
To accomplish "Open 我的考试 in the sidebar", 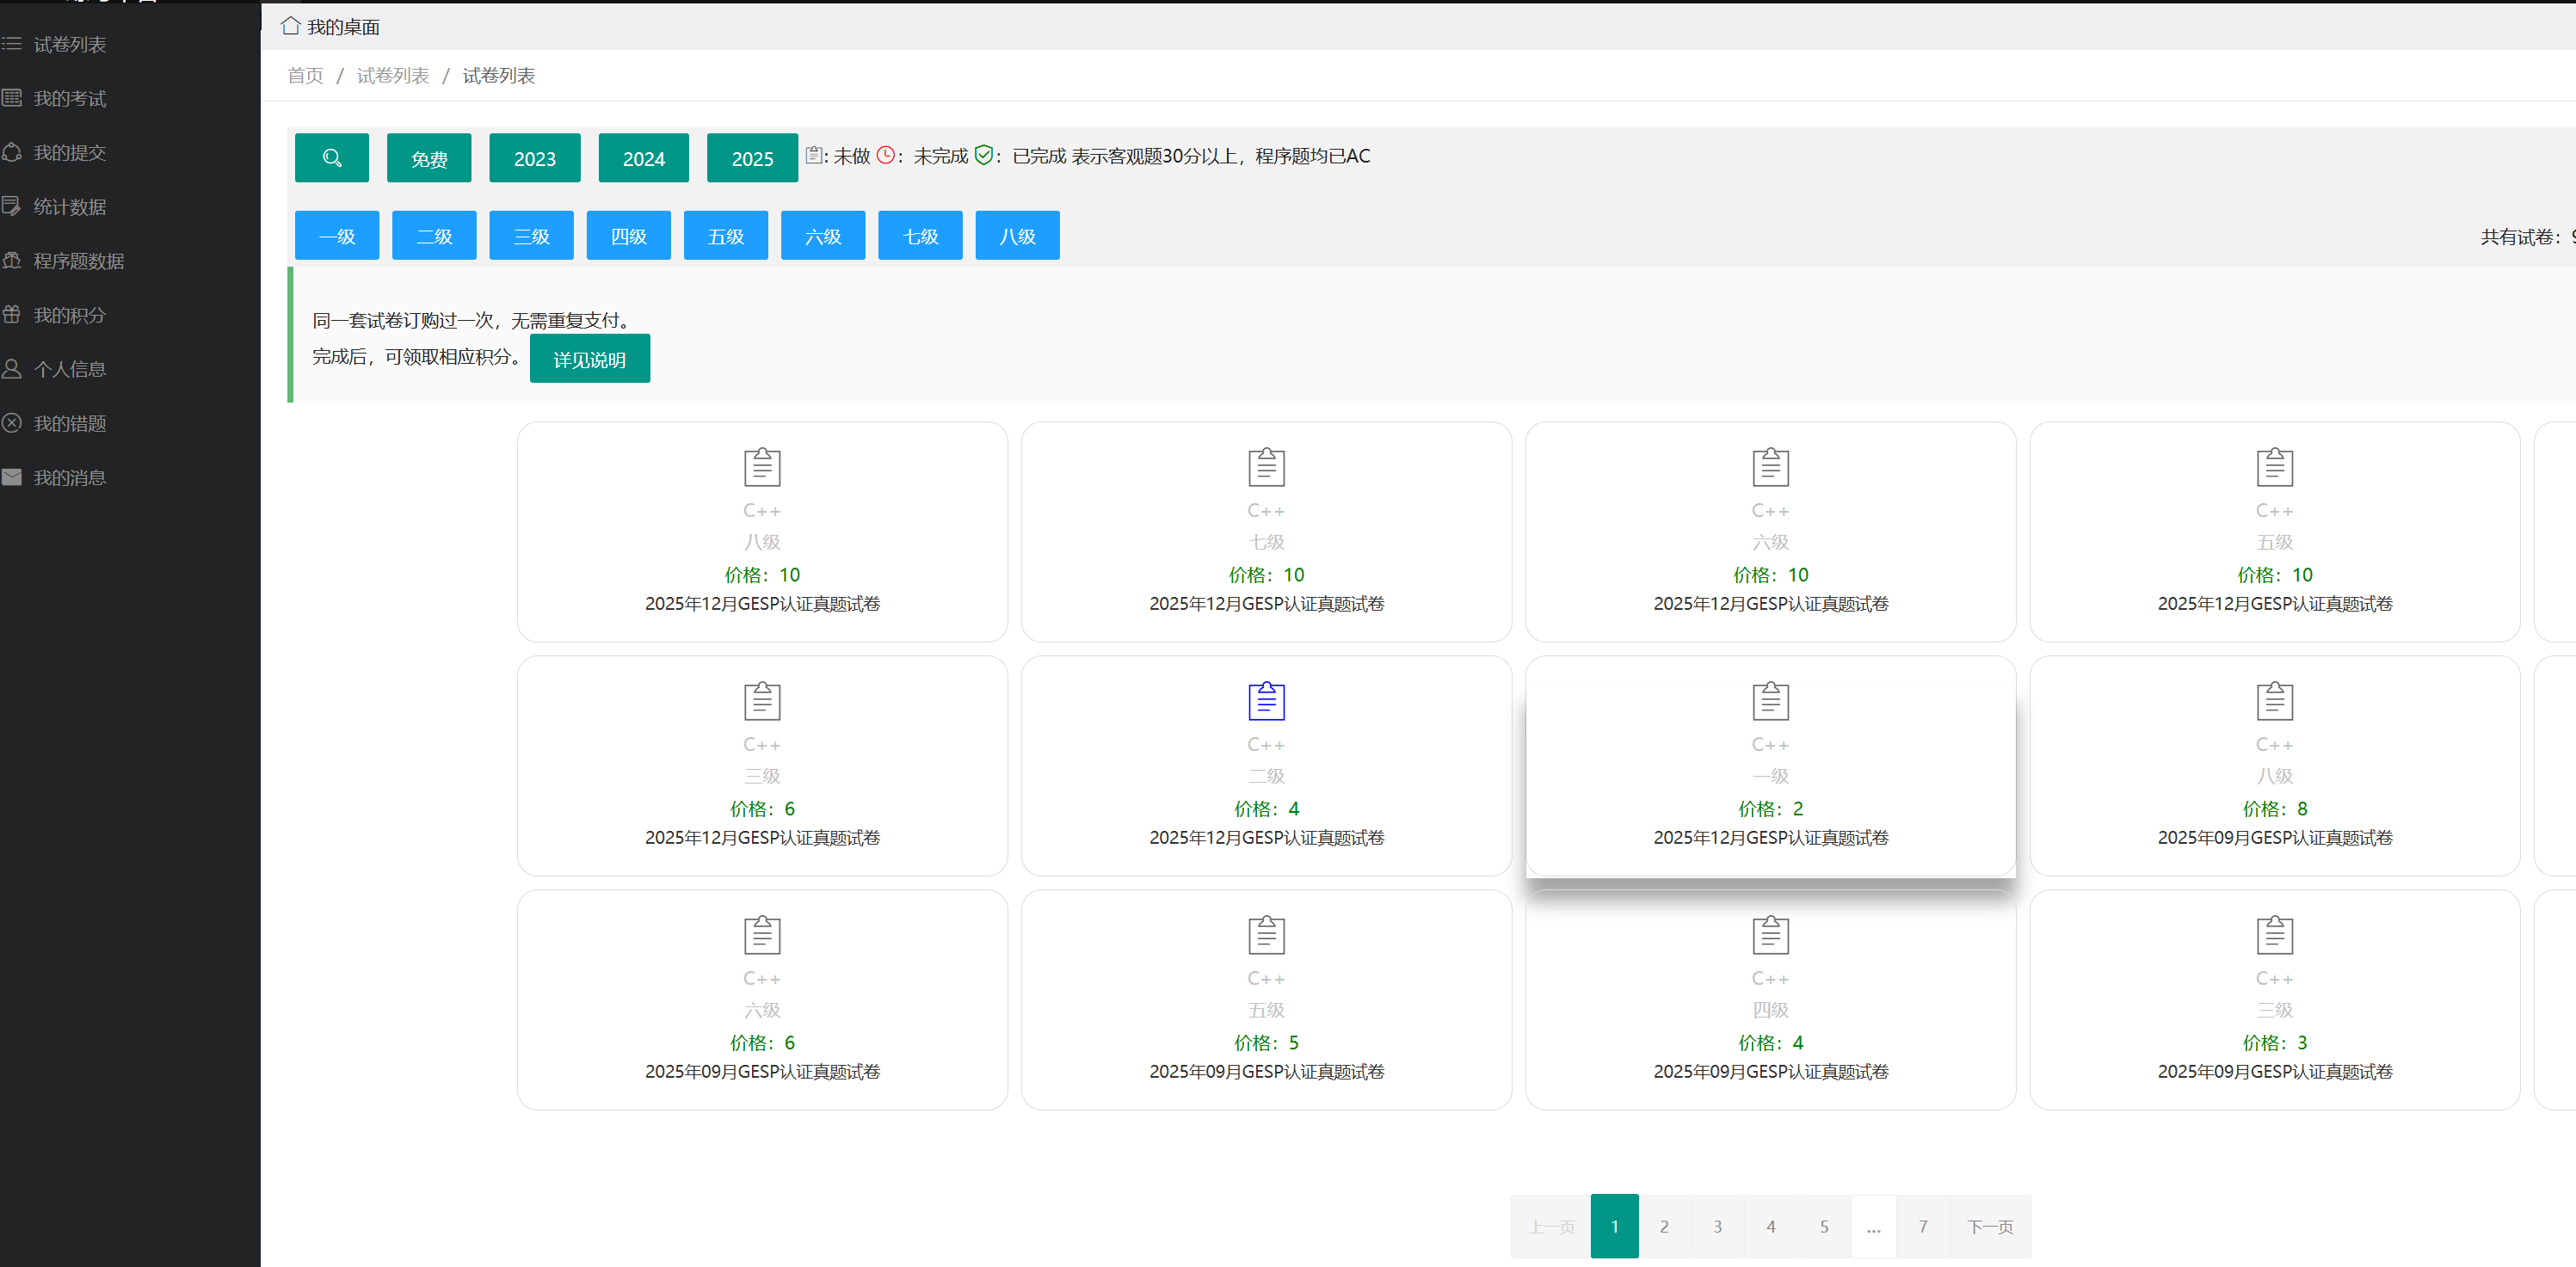I will 69,98.
